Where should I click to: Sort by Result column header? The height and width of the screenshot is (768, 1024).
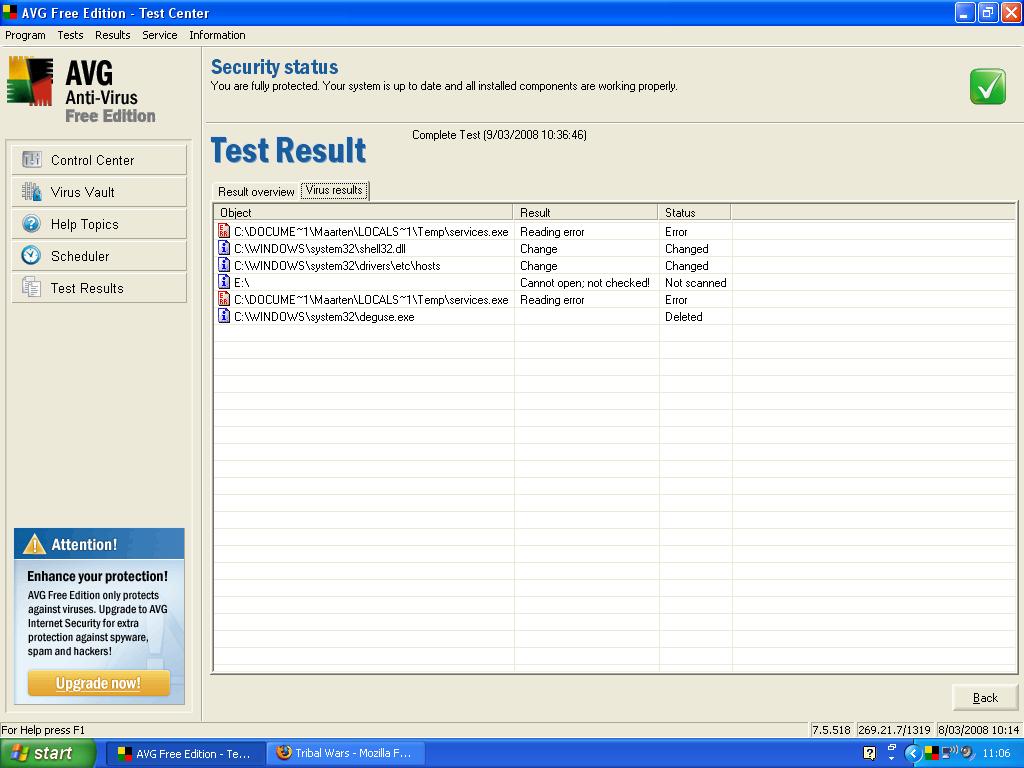click(586, 212)
